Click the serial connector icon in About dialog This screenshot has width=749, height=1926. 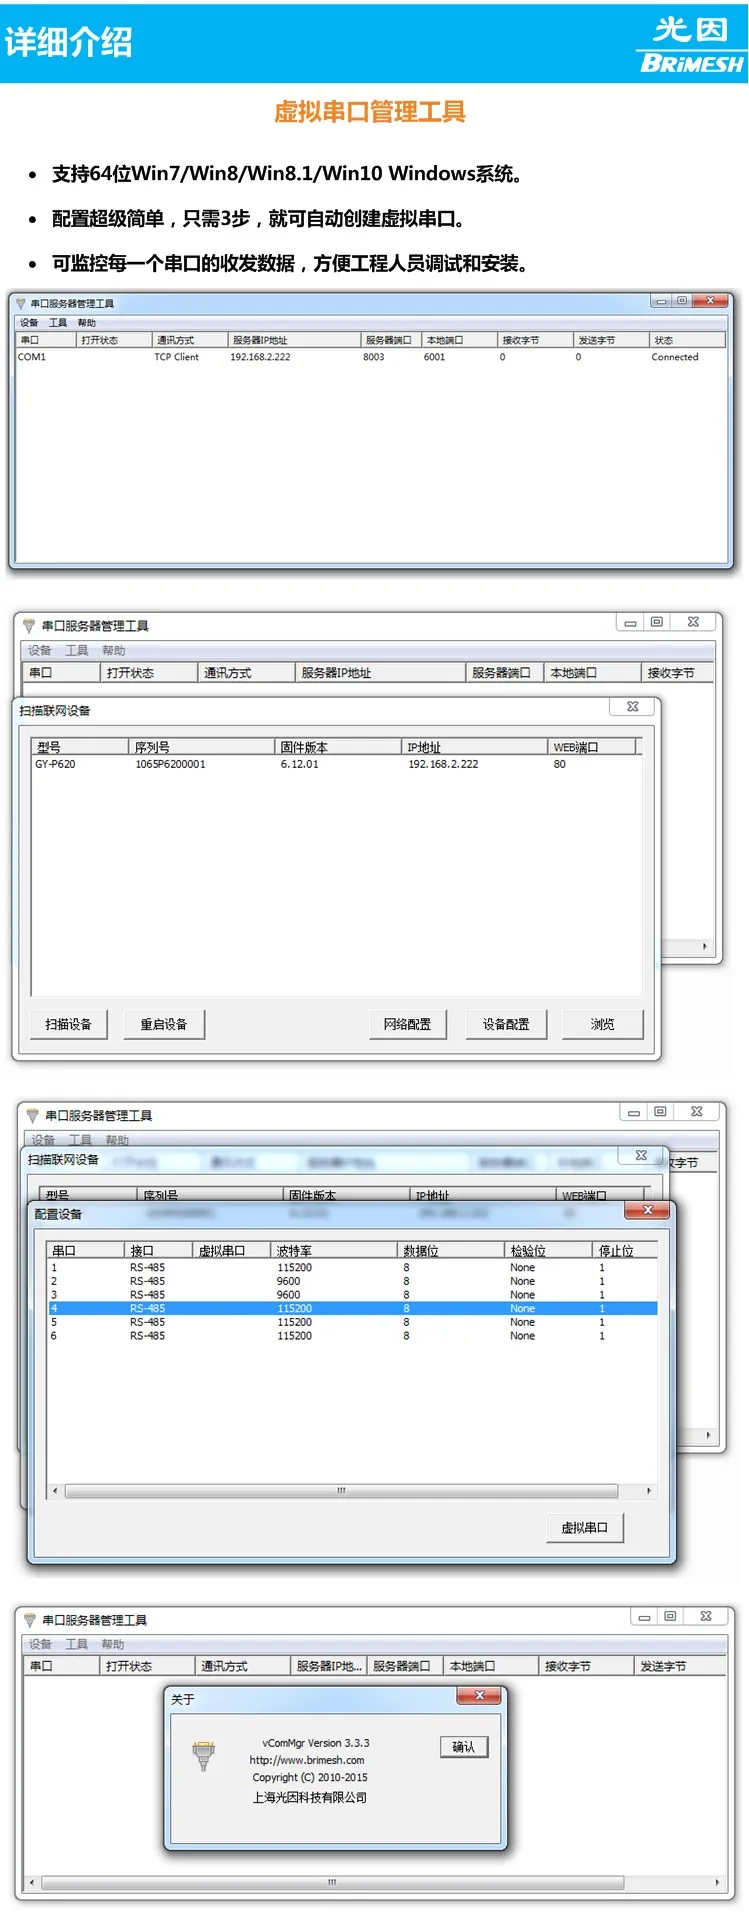[x=204, y=1756]
